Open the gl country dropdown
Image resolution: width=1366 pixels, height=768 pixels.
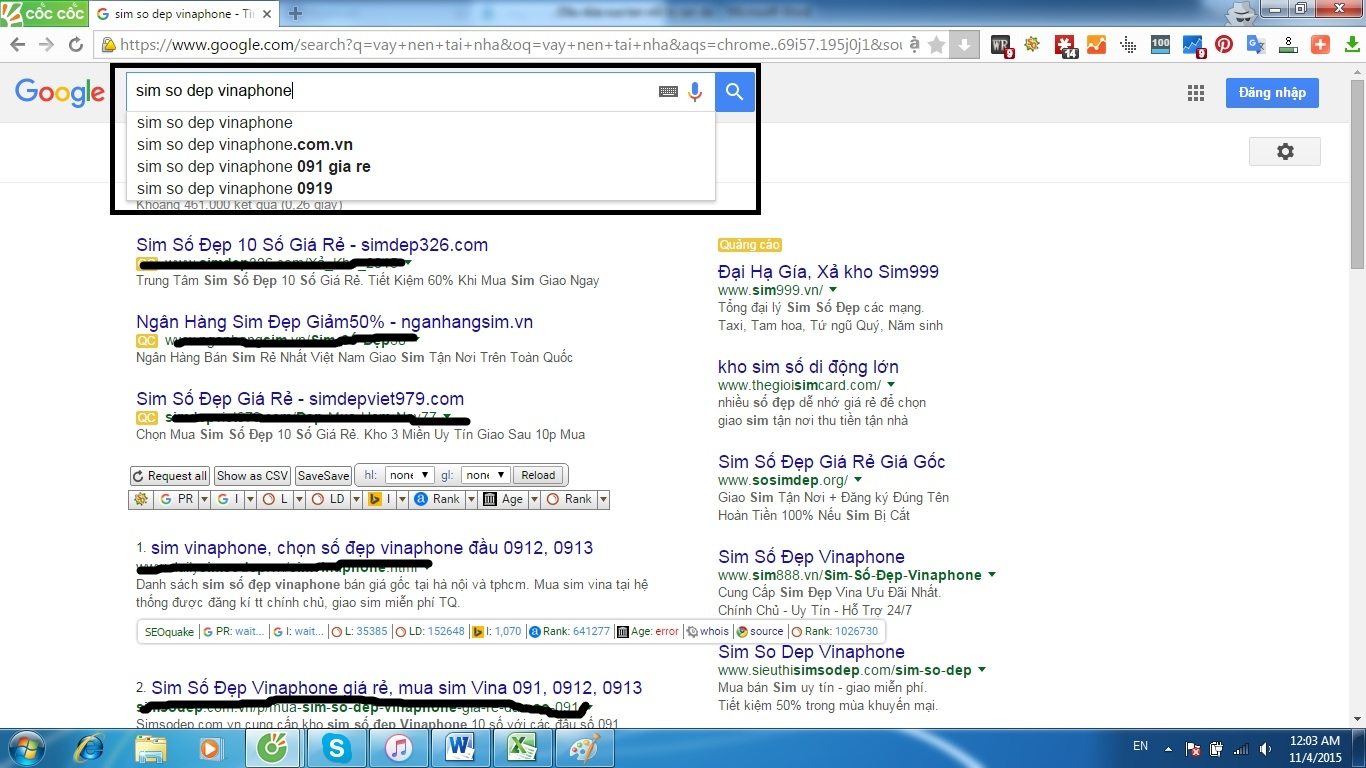[487, 475]
